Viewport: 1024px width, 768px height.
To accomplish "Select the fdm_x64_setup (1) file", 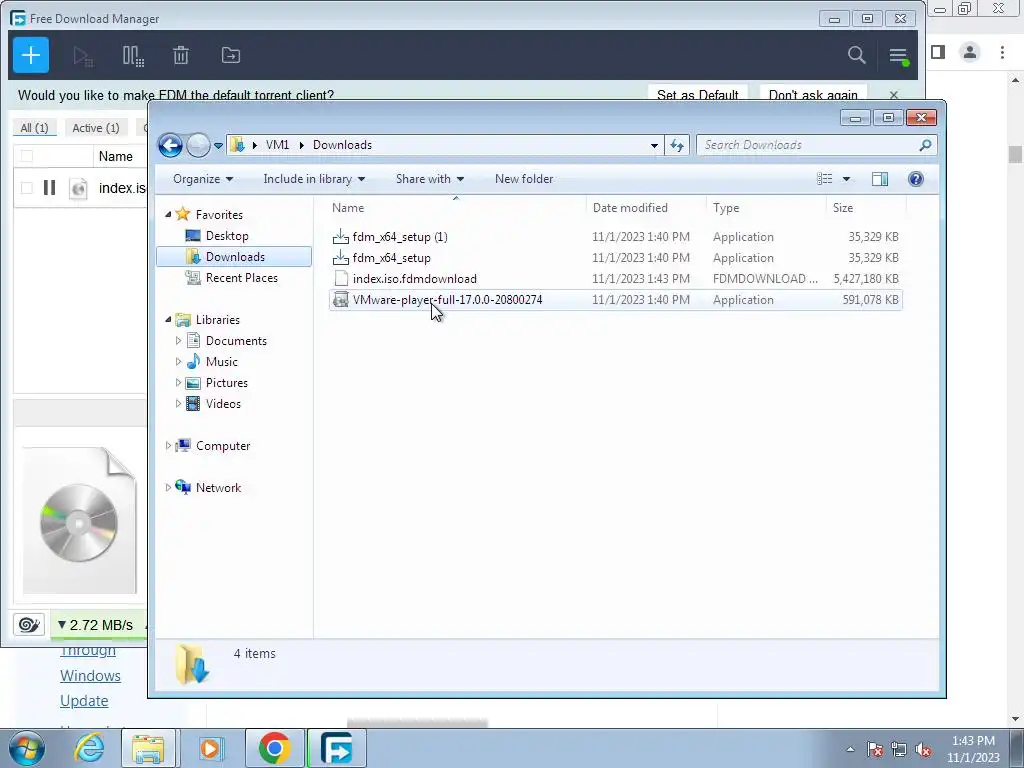I will [615, 237].
